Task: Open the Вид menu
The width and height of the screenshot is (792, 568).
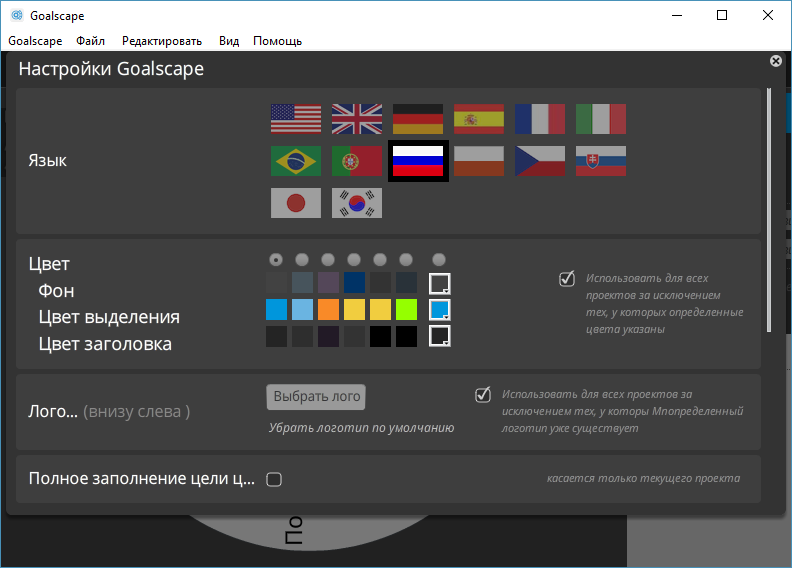Action: click(229, 41)
